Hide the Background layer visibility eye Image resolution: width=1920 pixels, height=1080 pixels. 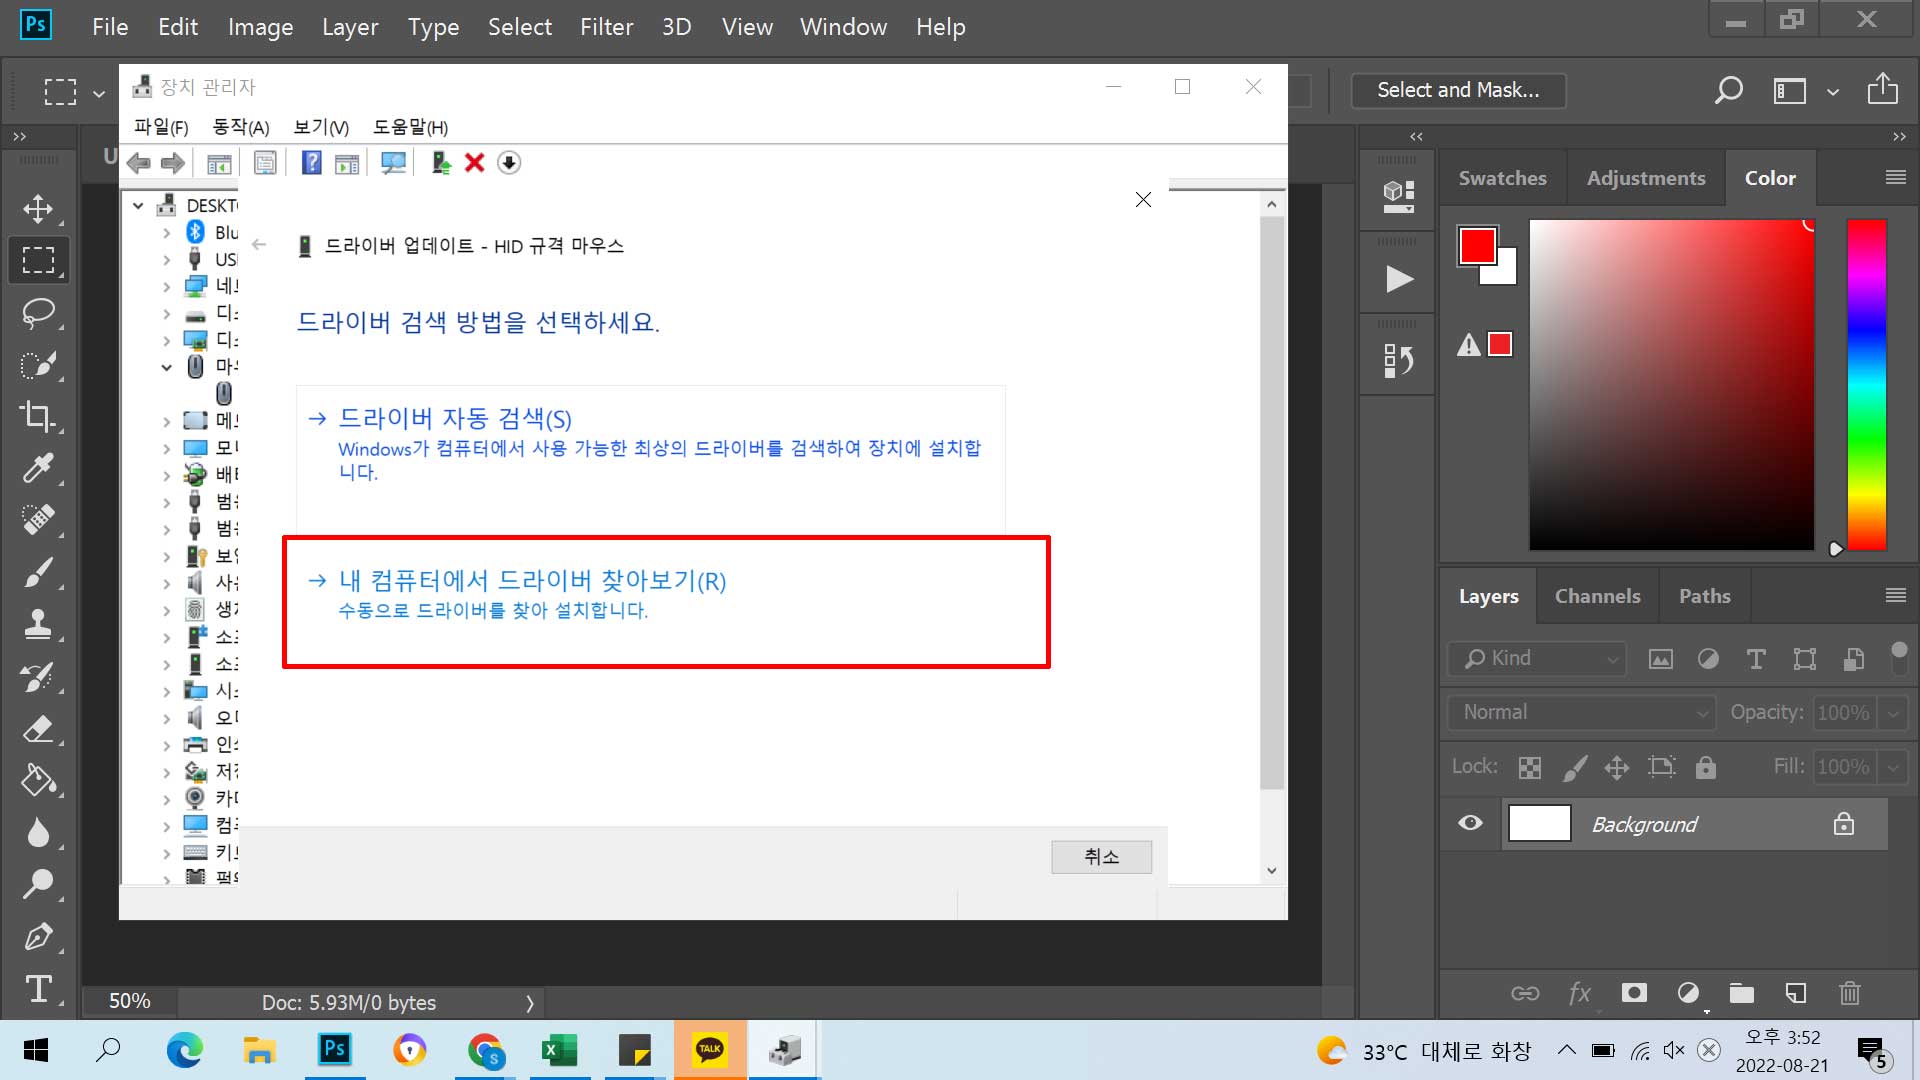(1470, 823)
